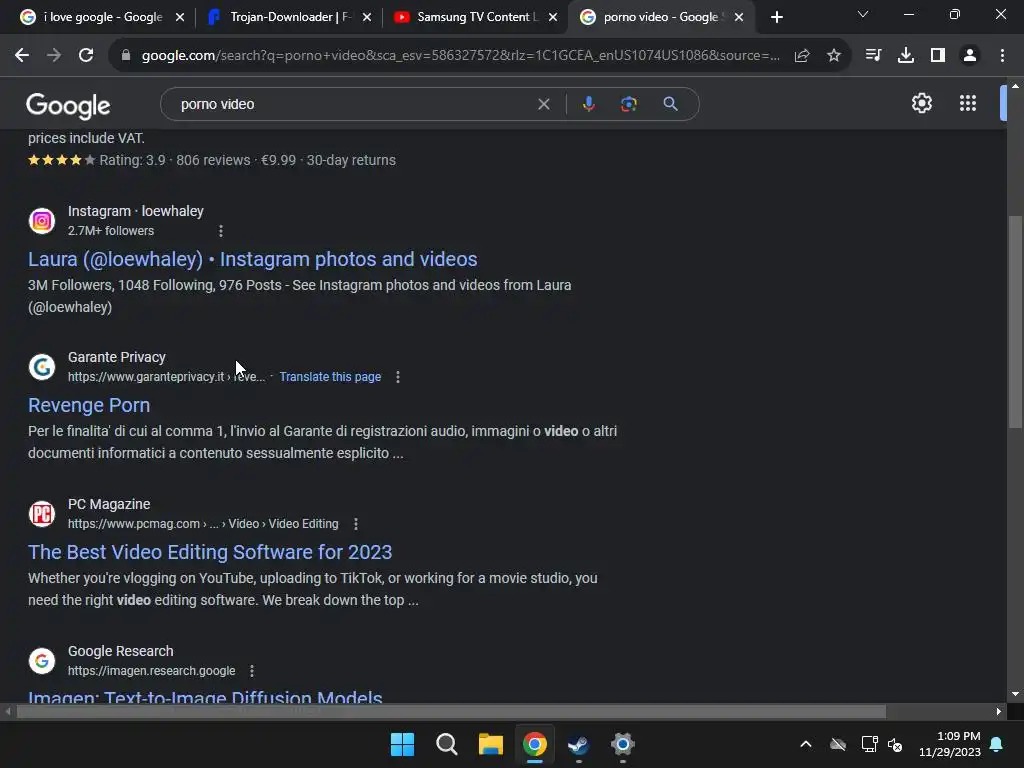Click the horizontal scrollbar thumb
The width and height of the screenshot is (1024, 768).
point(451,711)
